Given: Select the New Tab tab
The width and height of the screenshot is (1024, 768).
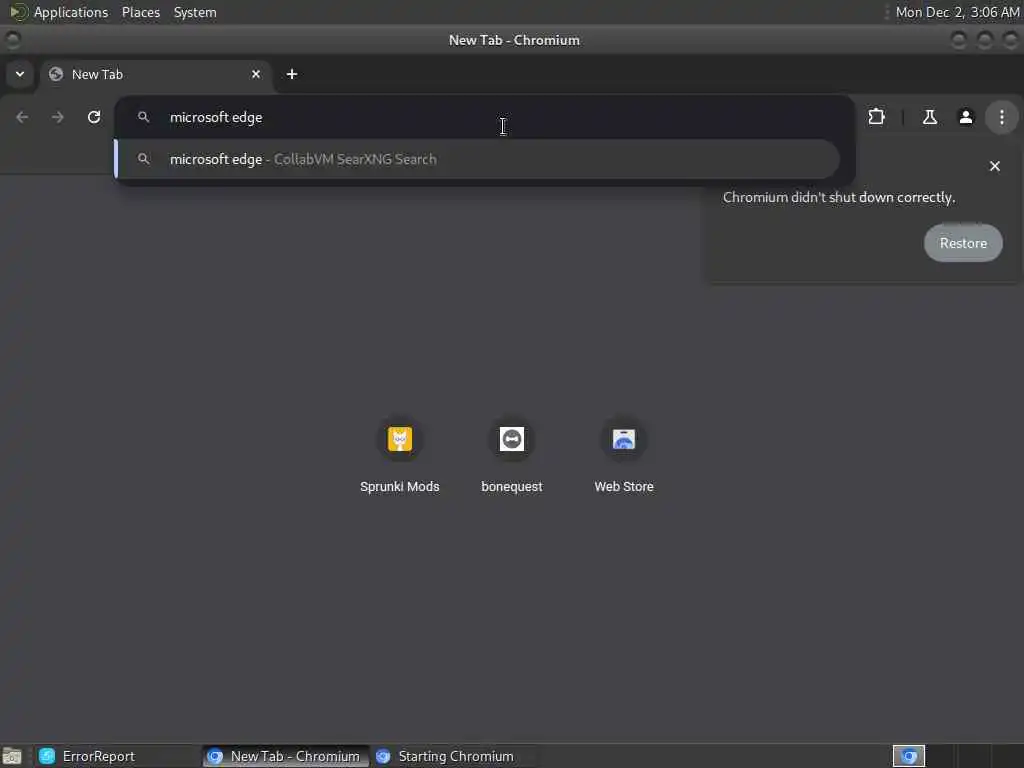Looking at the screenshot, I should tap(155, 74).
